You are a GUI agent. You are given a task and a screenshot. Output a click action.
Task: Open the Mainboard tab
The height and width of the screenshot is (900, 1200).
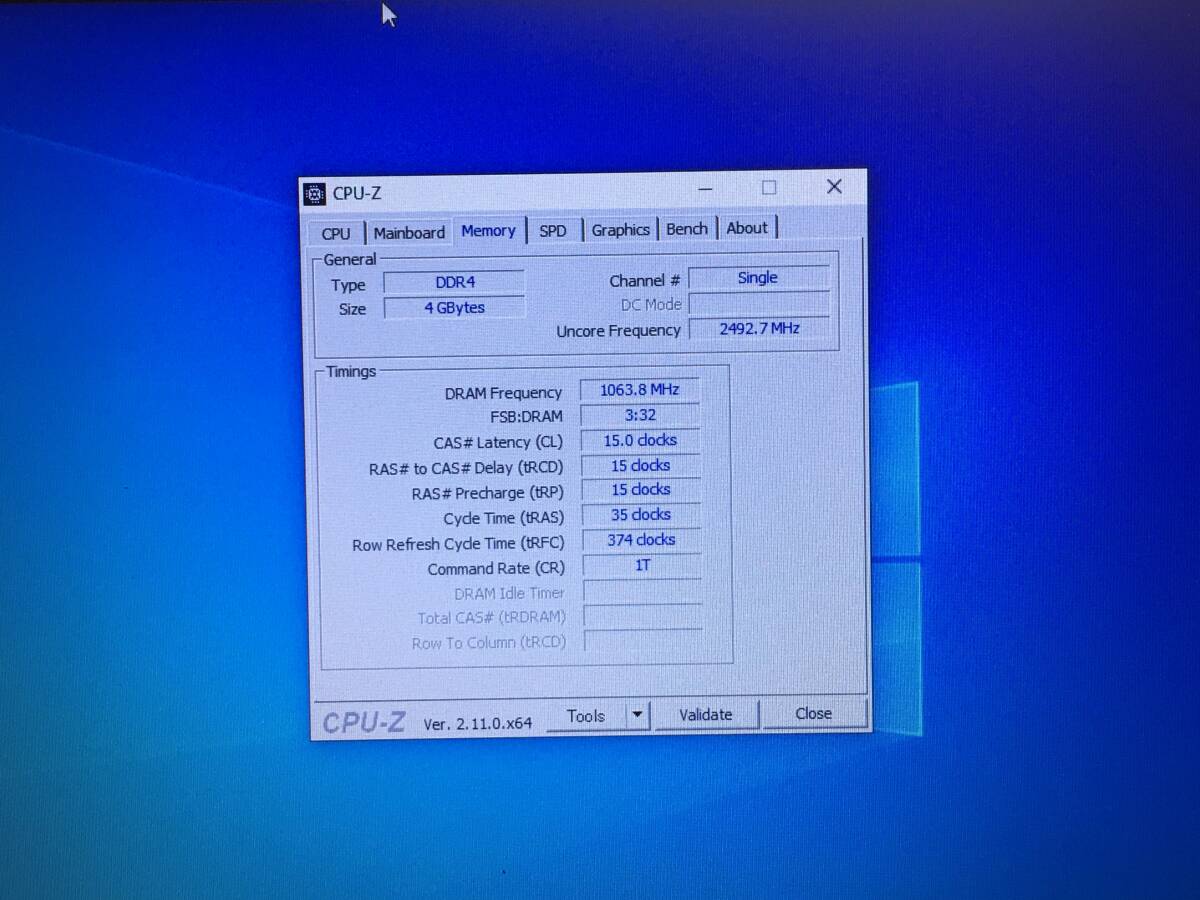click(409, 233)
